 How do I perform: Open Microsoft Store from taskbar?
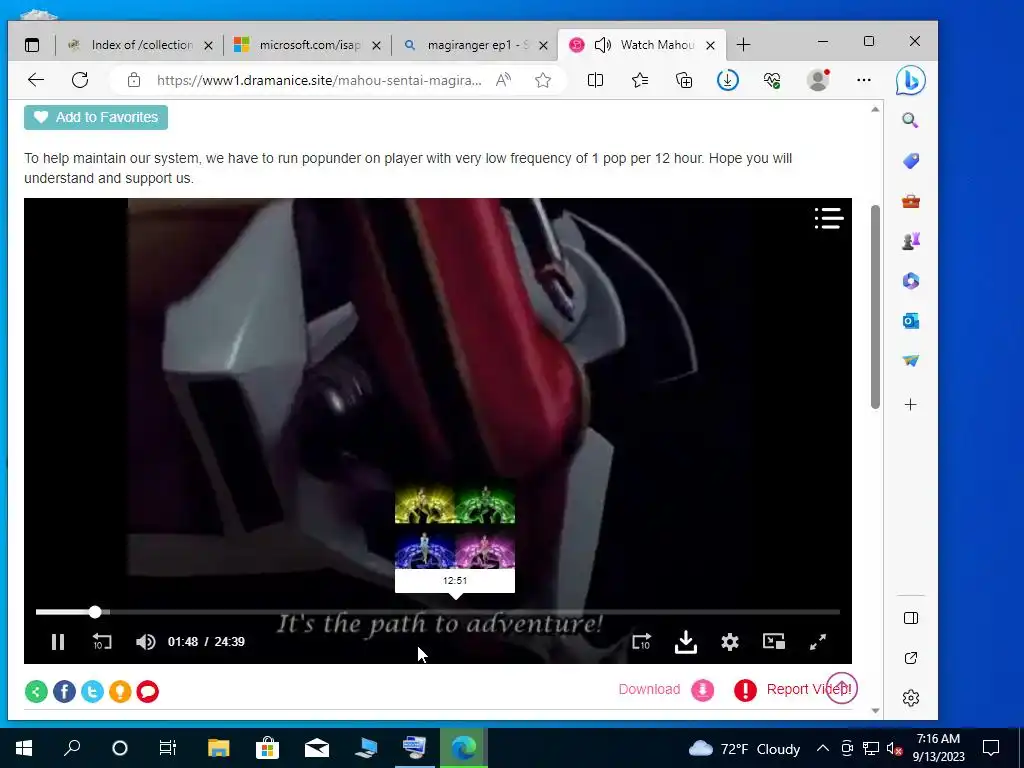[x=267, y=748]
